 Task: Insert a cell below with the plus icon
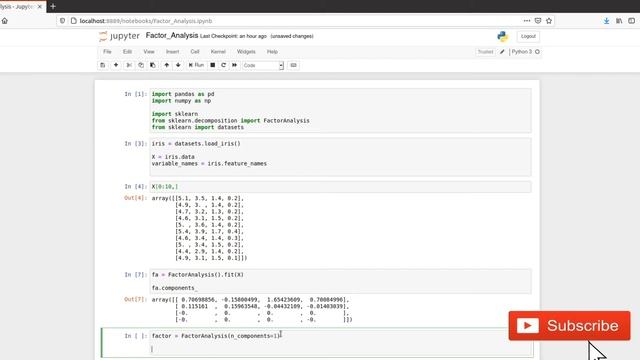tap(116, 65)
